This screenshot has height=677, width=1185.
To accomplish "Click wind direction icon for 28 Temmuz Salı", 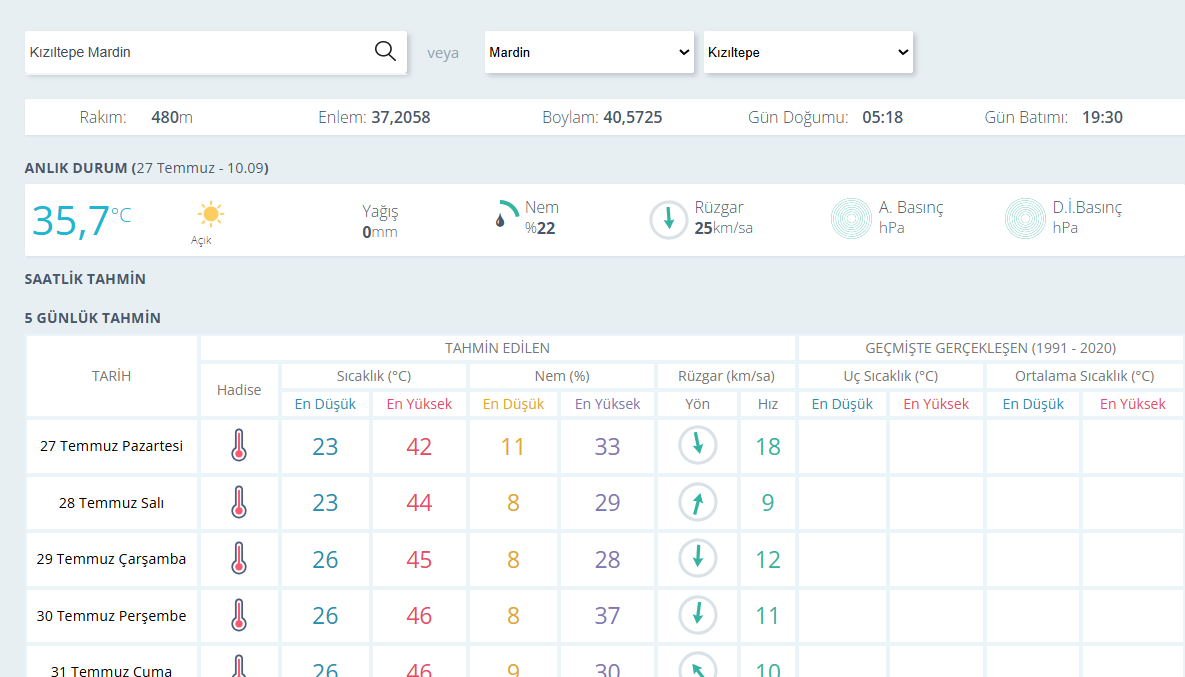I will (x=698, y=502).
